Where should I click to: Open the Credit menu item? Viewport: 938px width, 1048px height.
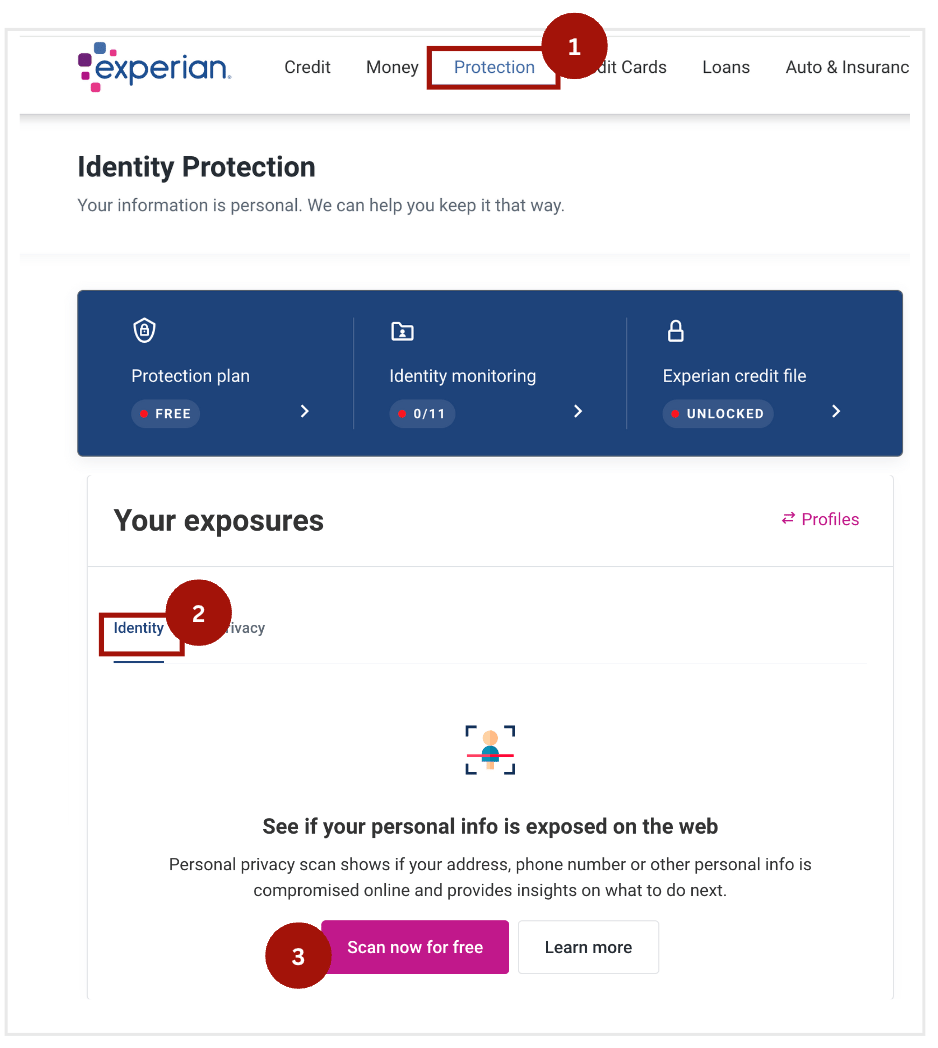coord(307,67)
